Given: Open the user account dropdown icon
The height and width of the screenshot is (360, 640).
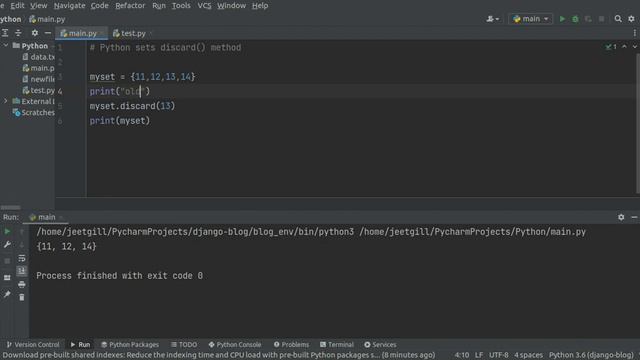Looking at the screenshot, I should click(492, 19).
